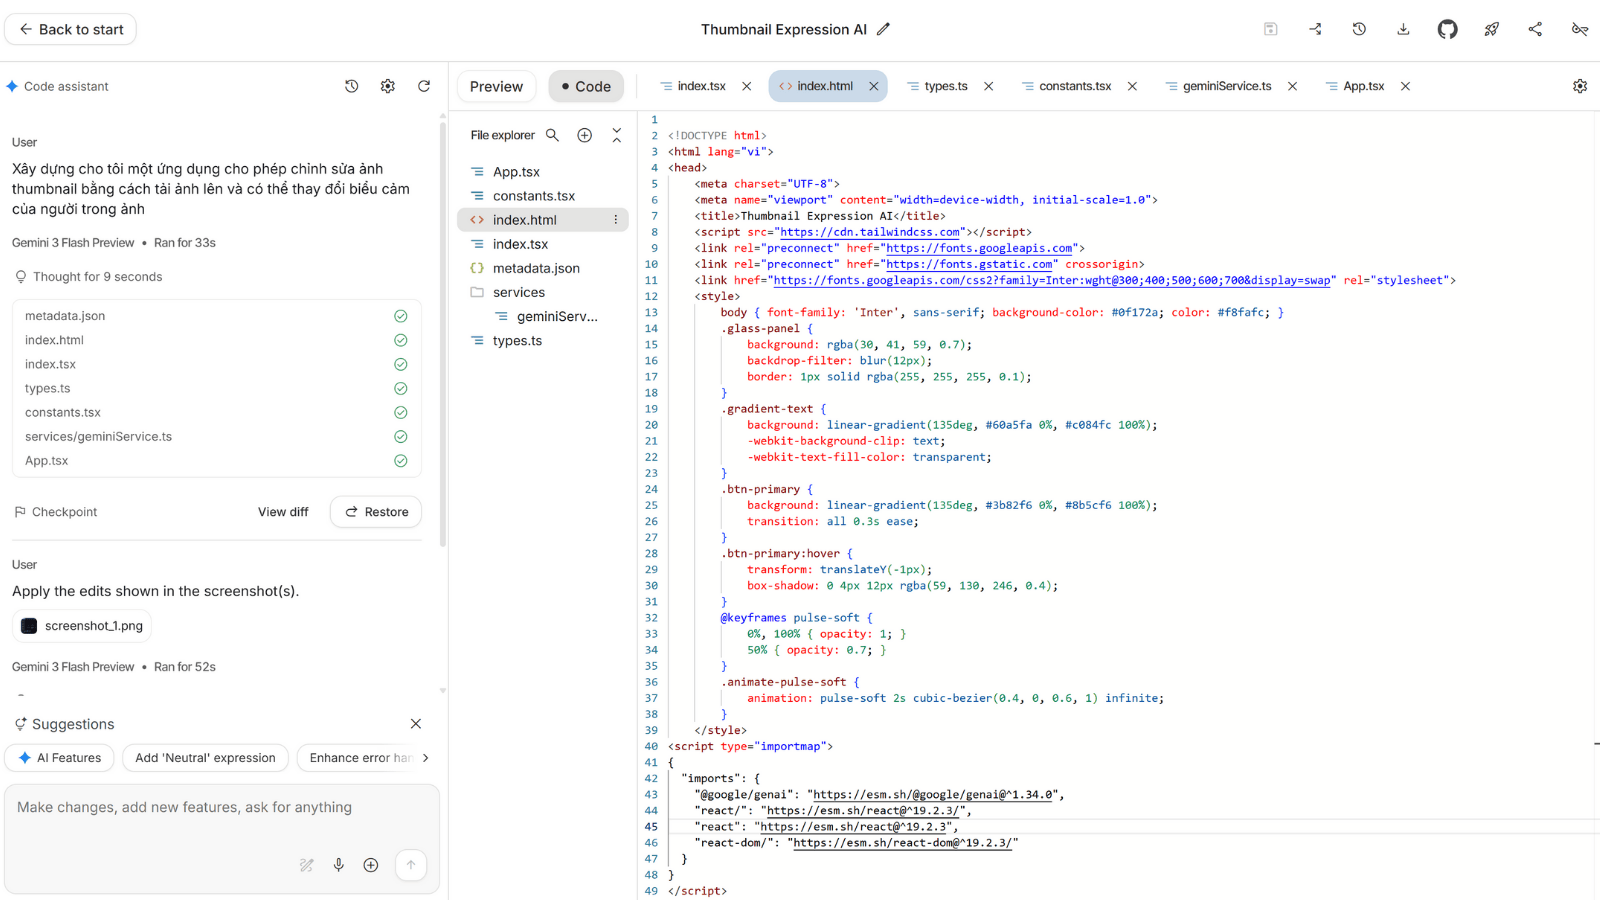View edit history from the top toolbar
Viewport: 1600px width, 900px height.
[1359, 29]
